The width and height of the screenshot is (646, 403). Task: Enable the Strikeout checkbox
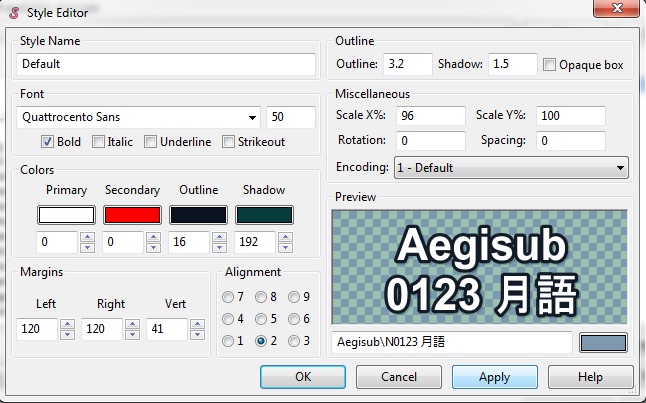228,142
